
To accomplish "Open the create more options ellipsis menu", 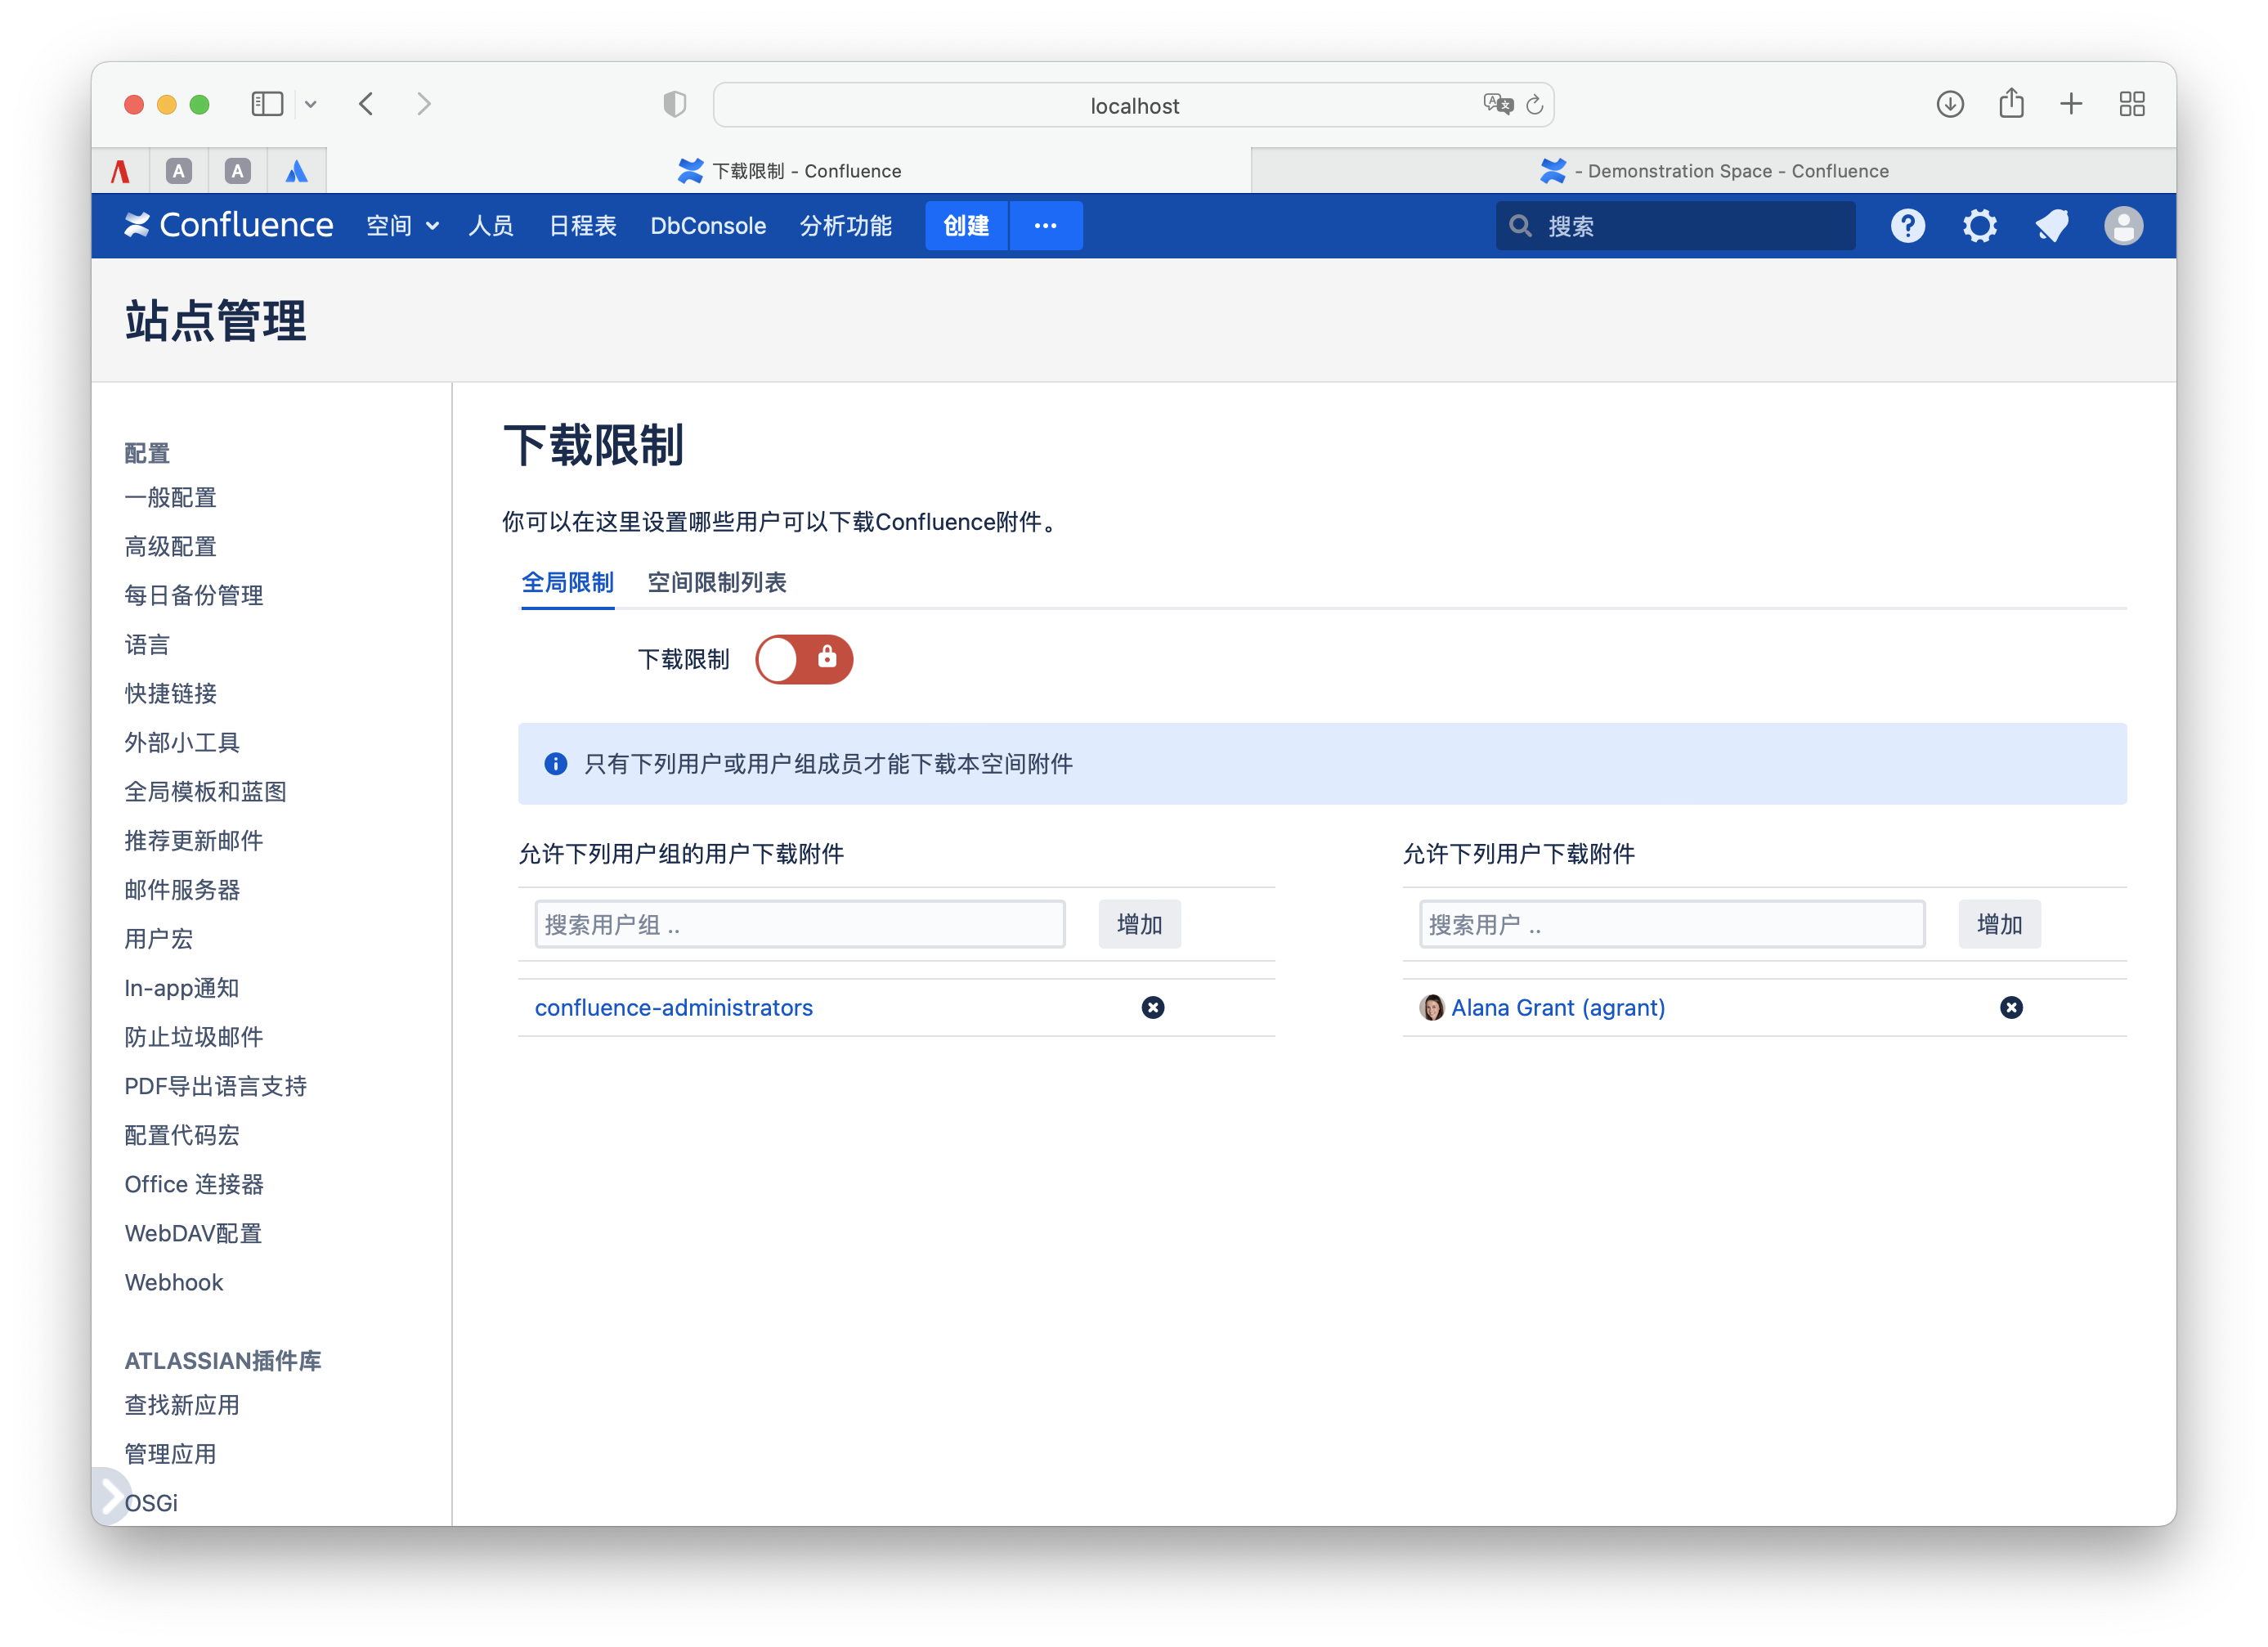I will point(1045,226).
